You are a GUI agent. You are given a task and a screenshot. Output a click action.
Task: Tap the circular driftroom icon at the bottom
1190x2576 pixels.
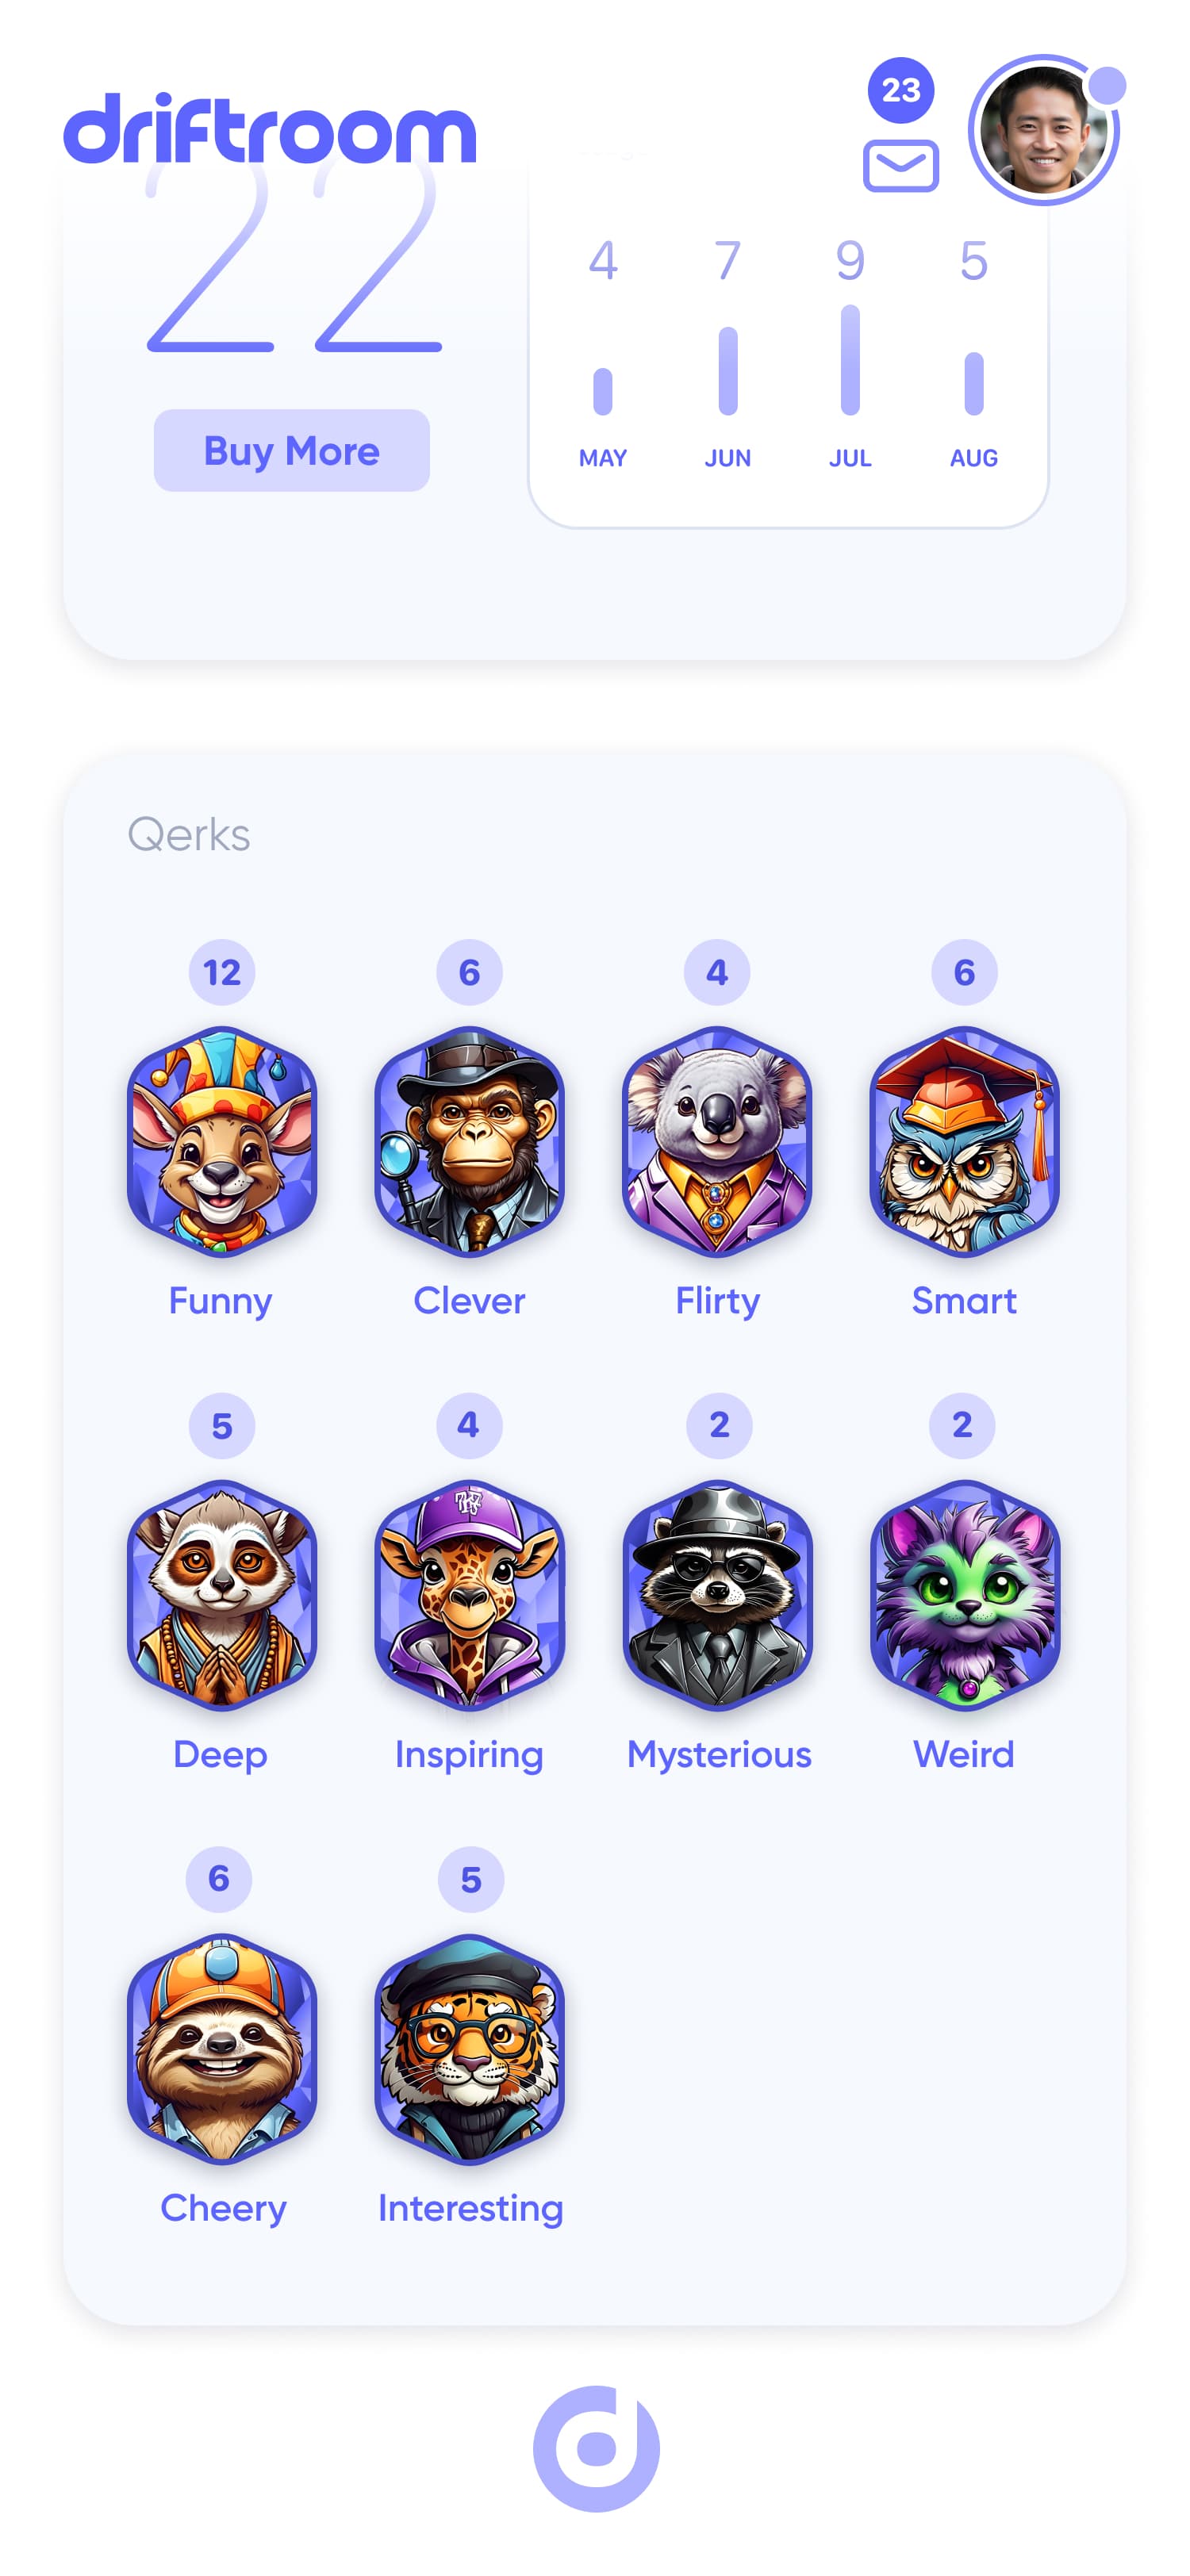tap(596, 2448)
